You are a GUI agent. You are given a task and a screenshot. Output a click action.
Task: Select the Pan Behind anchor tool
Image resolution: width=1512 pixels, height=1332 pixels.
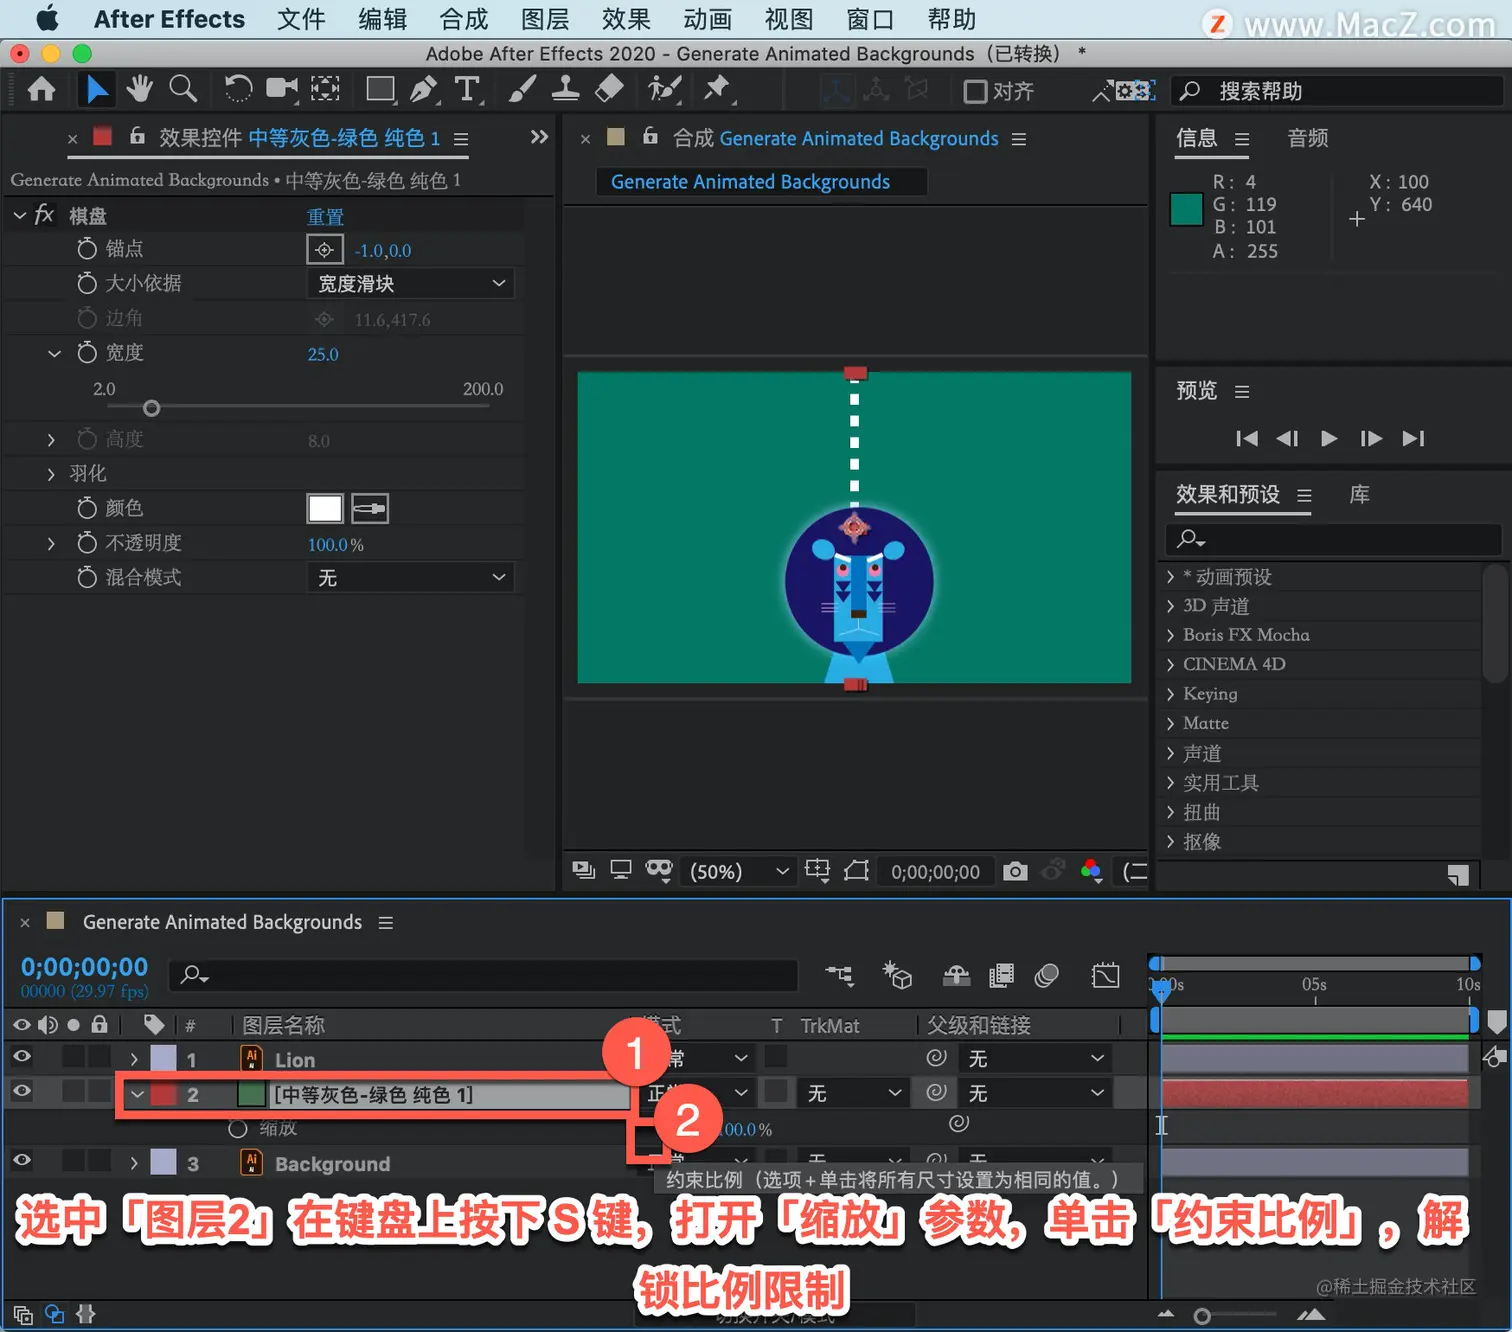click(325, 90)
